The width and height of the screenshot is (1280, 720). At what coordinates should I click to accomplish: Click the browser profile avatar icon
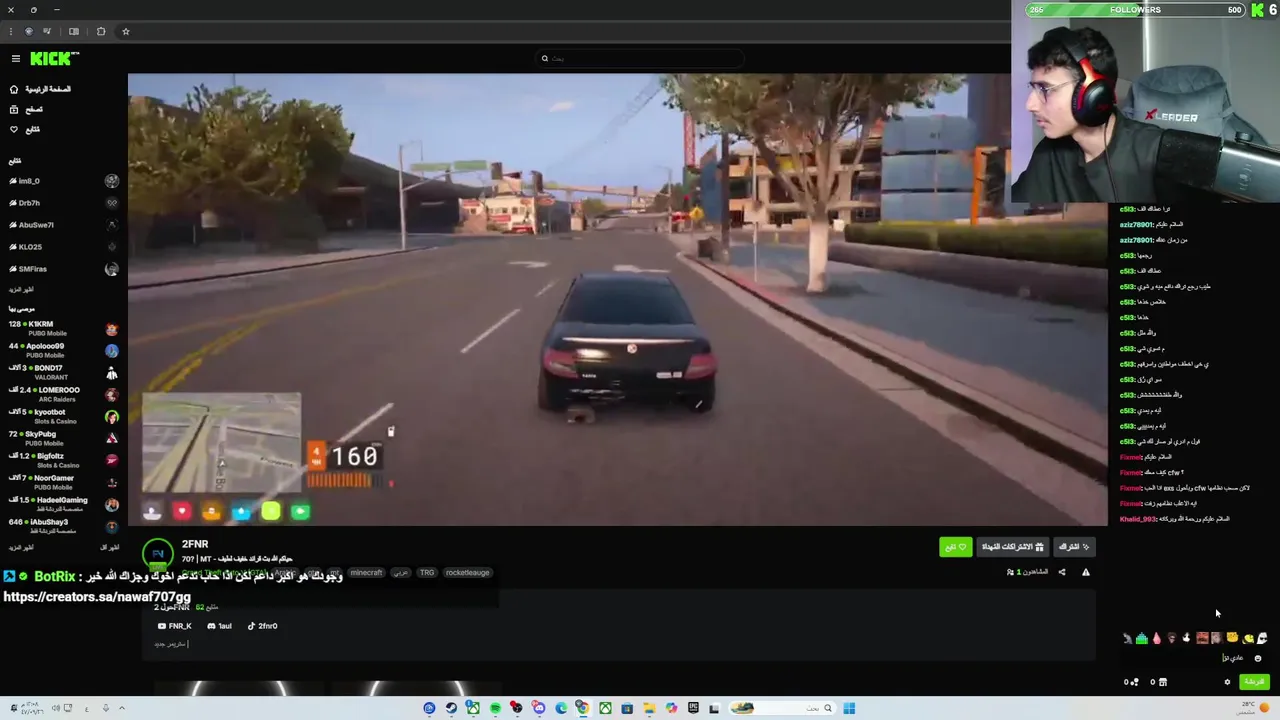pos(29,31)
